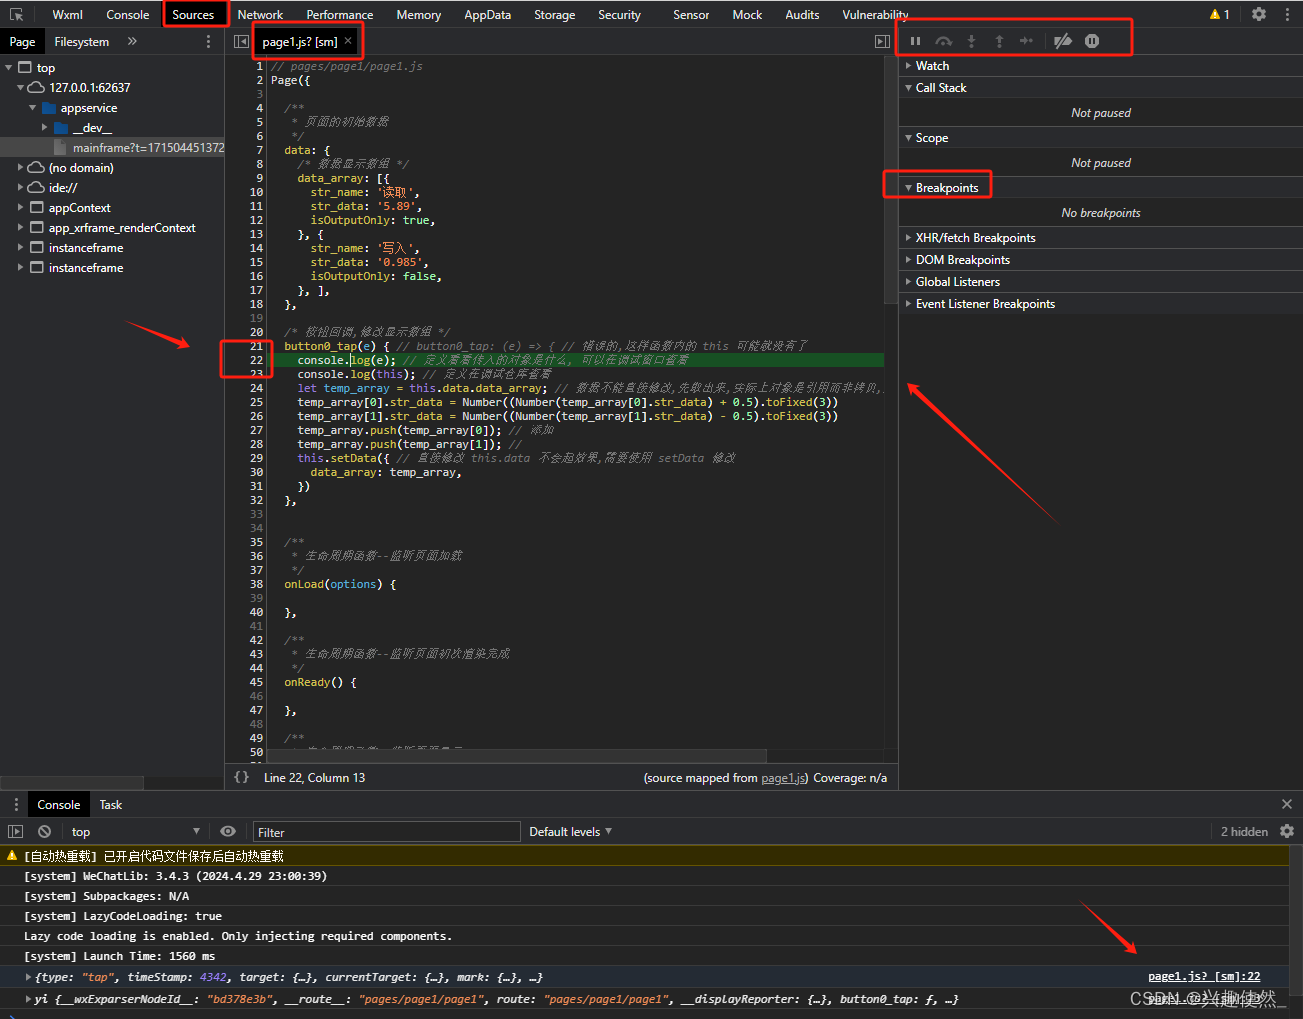
Task: Open the Mock tab
Action: (x=747, y=14)
